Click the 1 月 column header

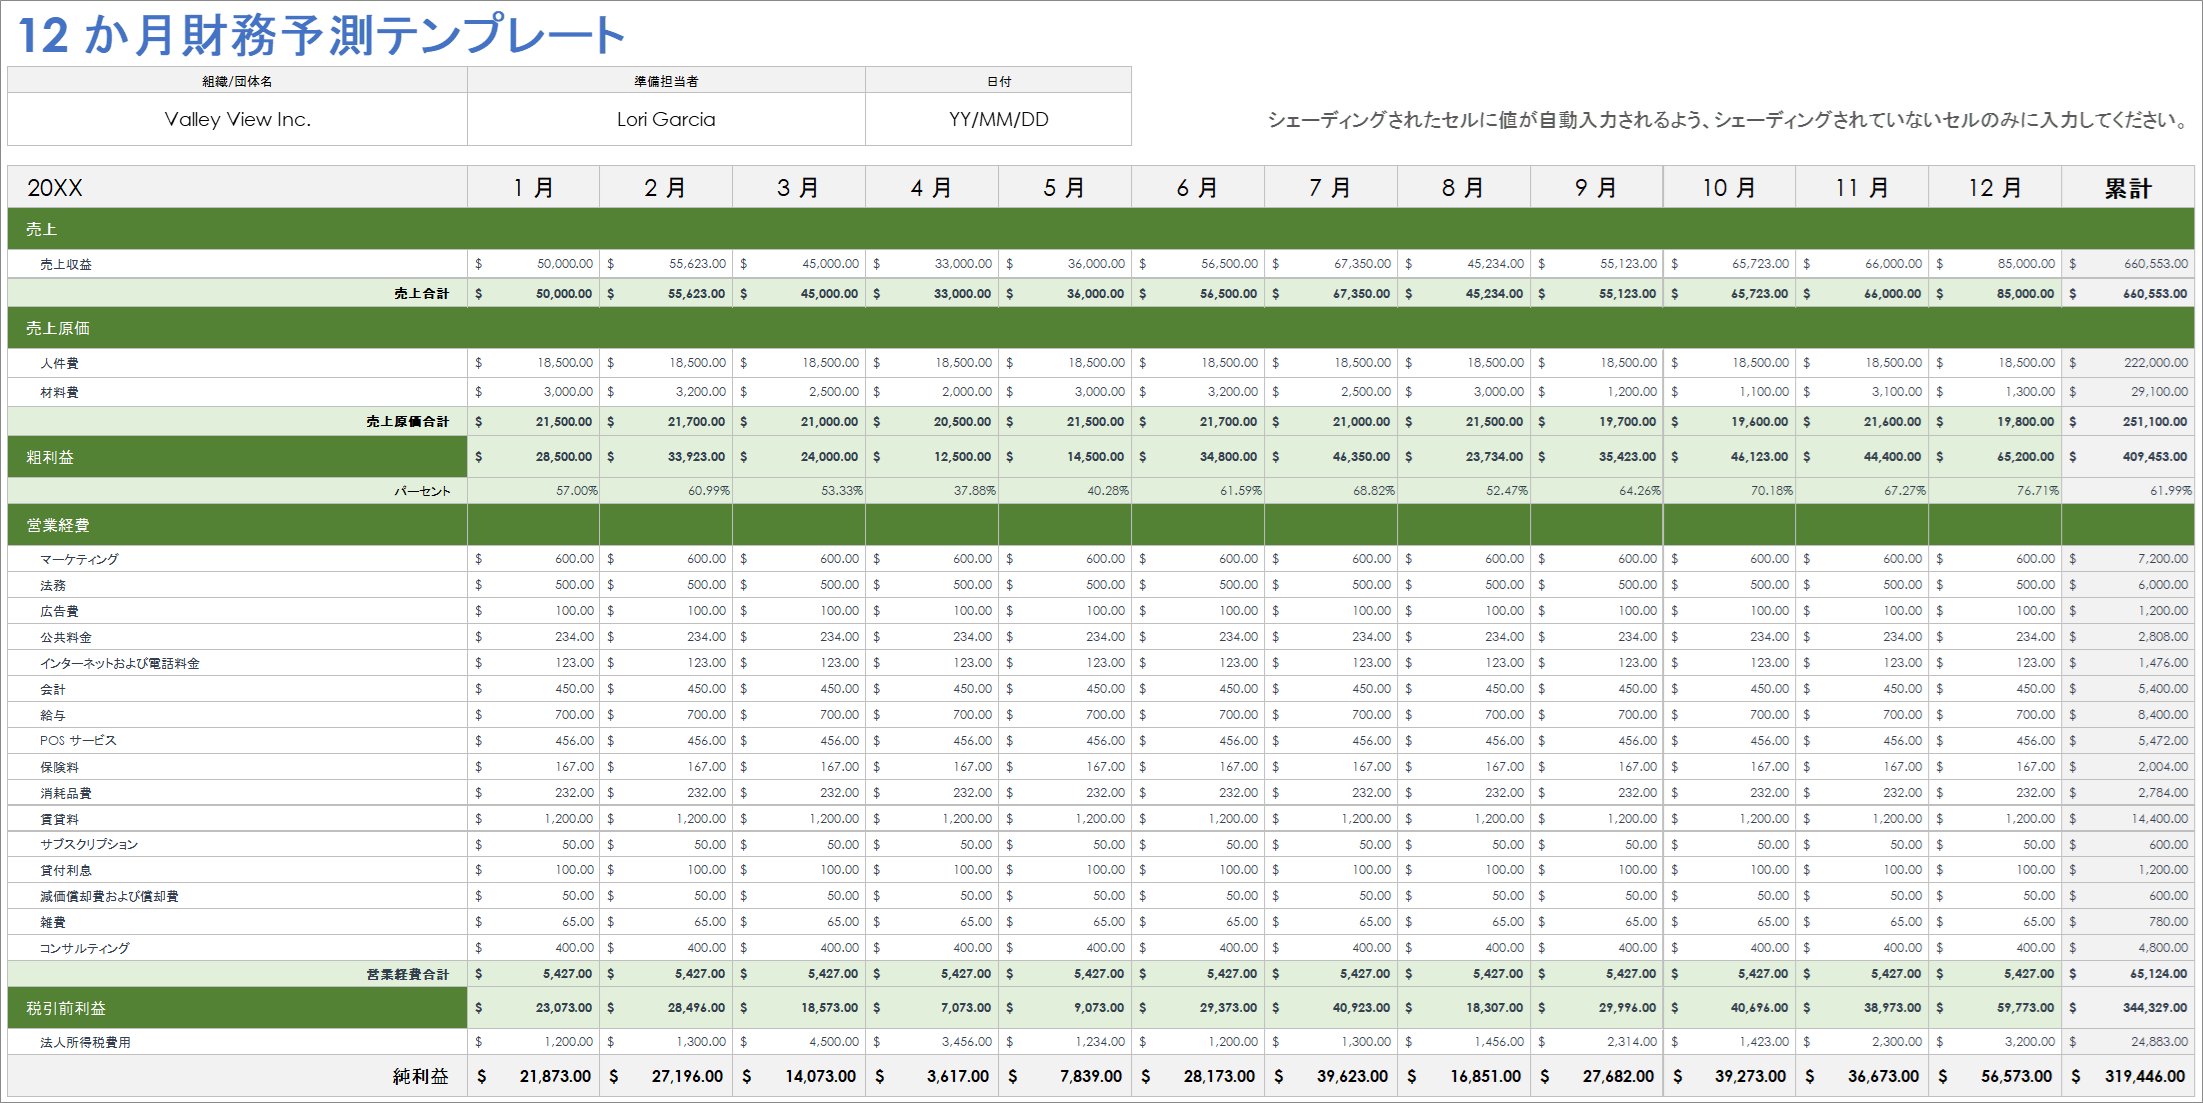point(533,187)
